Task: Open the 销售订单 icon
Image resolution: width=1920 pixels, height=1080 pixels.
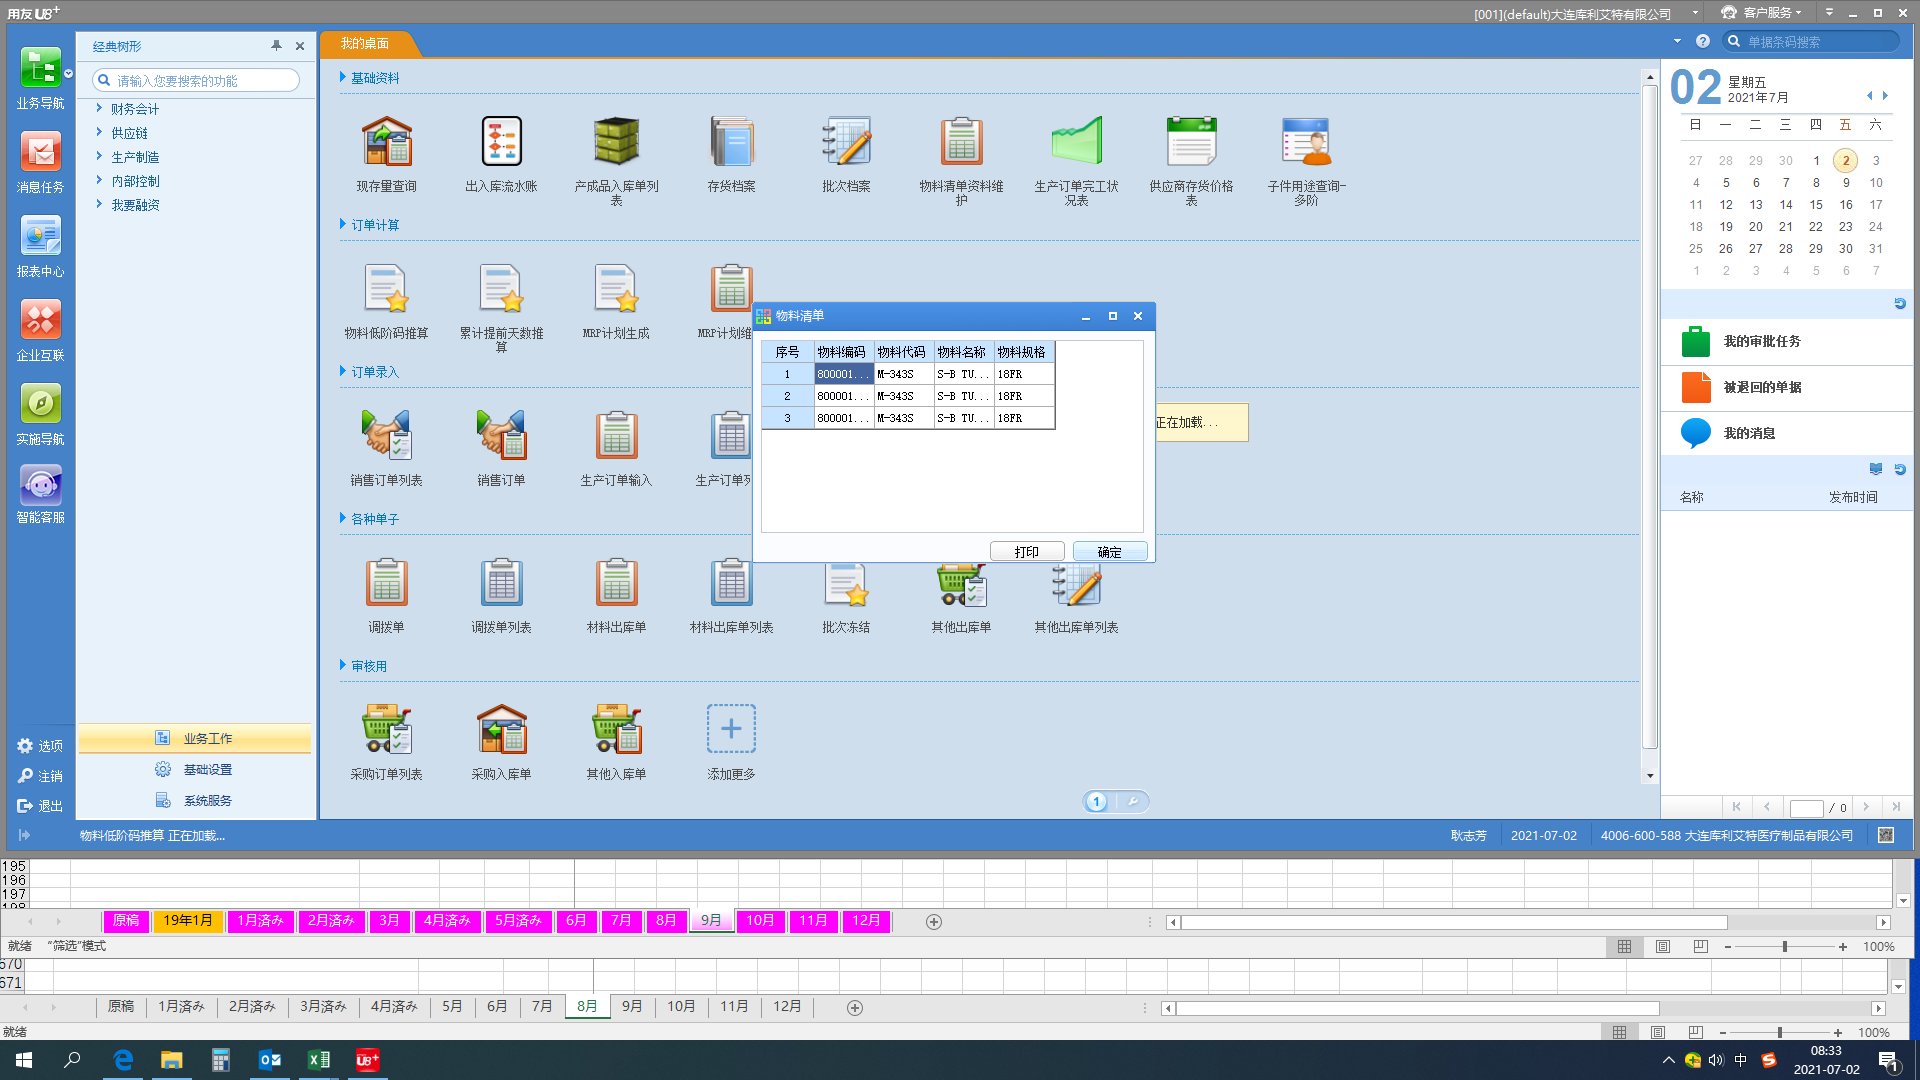Action: coord(501,436)
